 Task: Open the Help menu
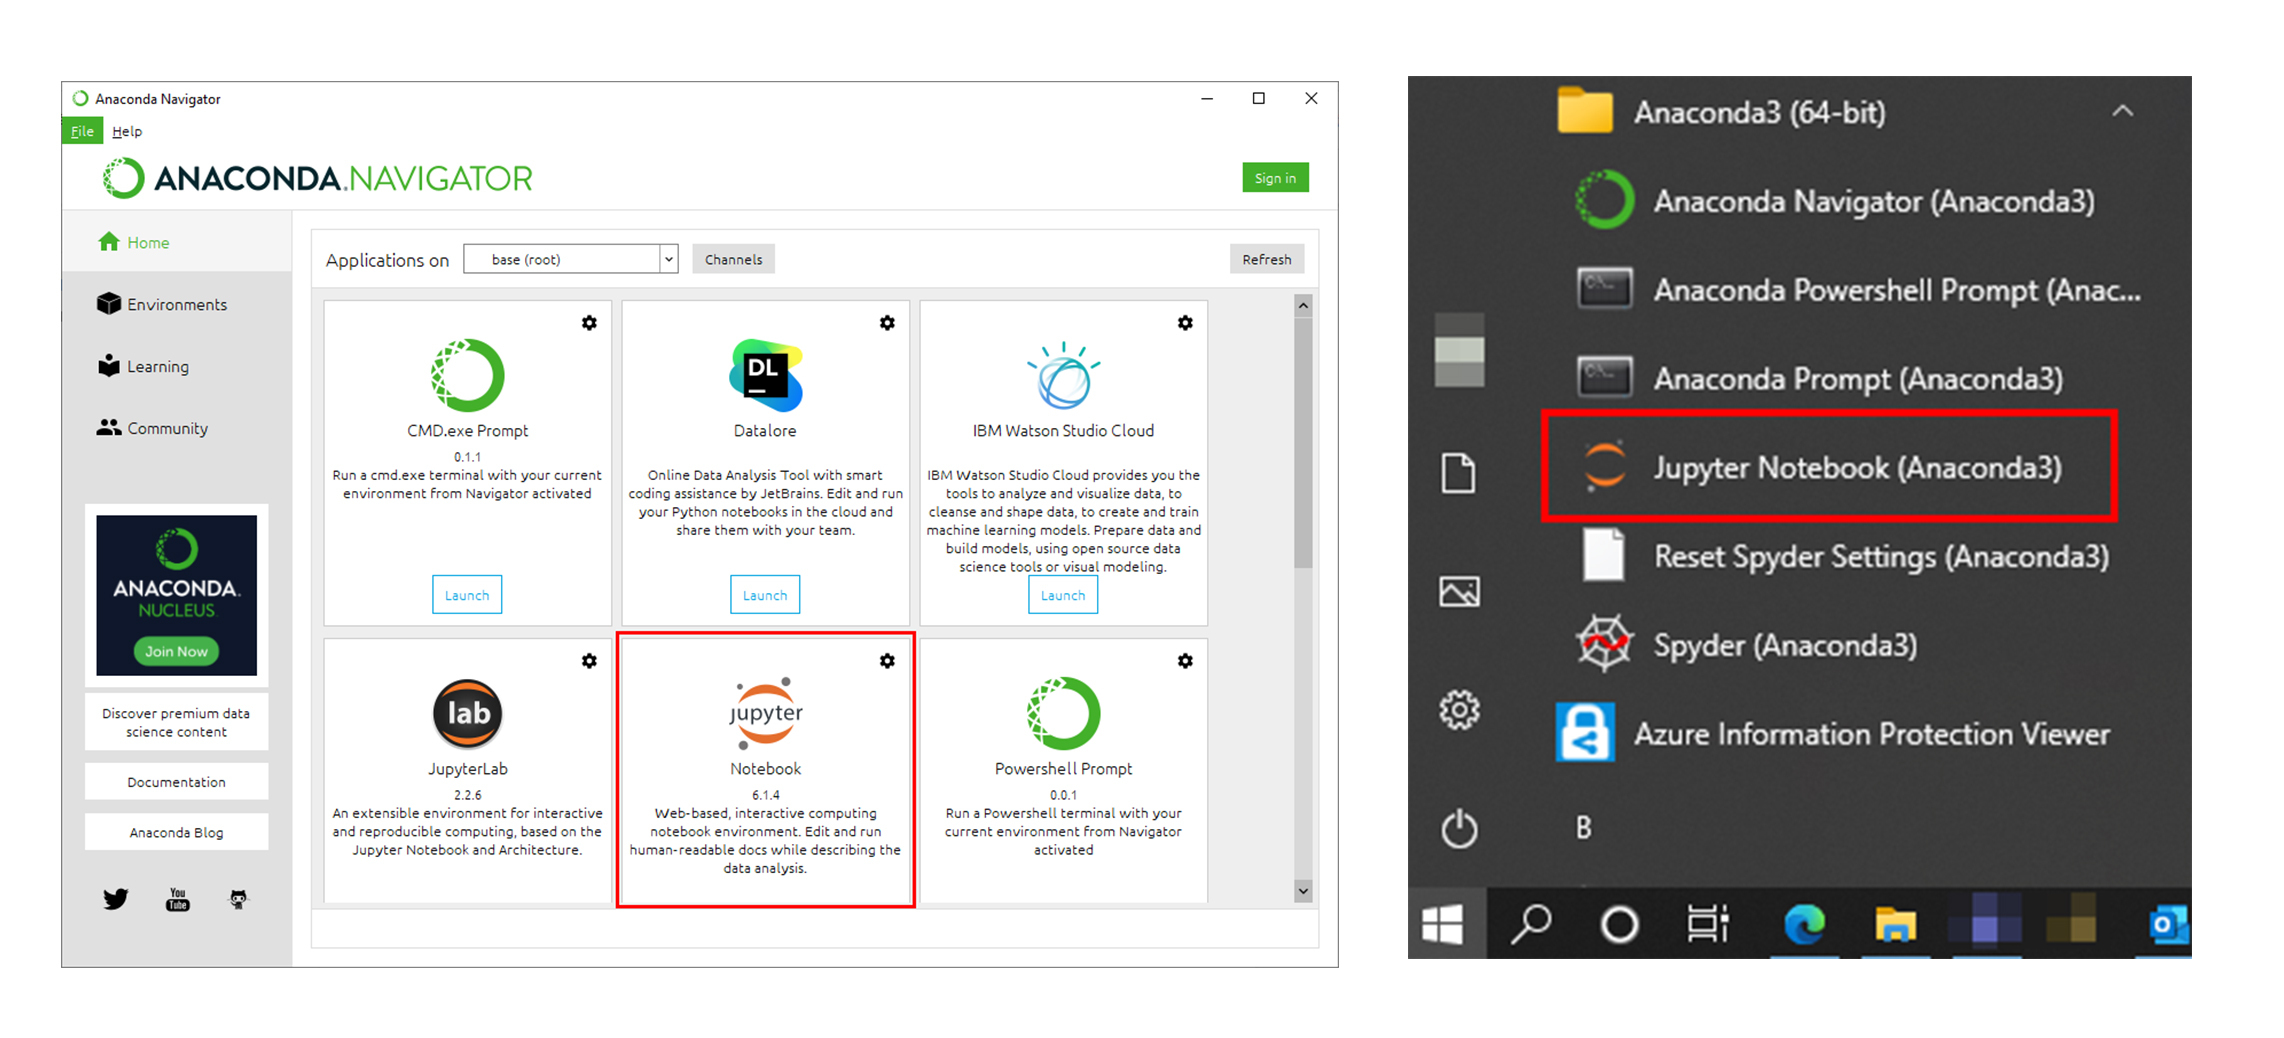(127, 131)
